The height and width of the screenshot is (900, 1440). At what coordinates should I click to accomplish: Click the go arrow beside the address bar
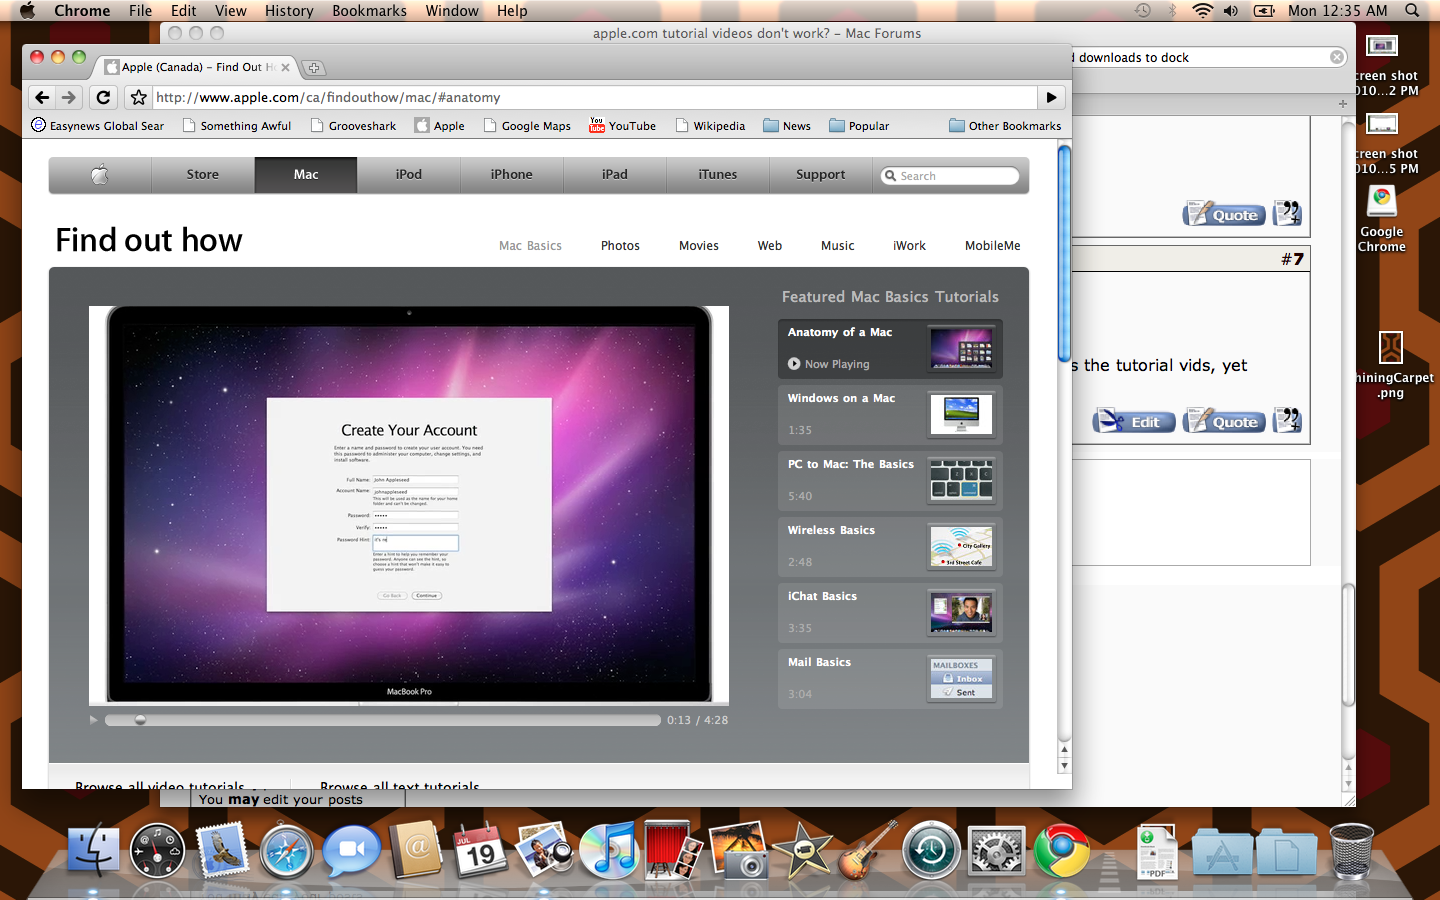tap(1051, 97)
